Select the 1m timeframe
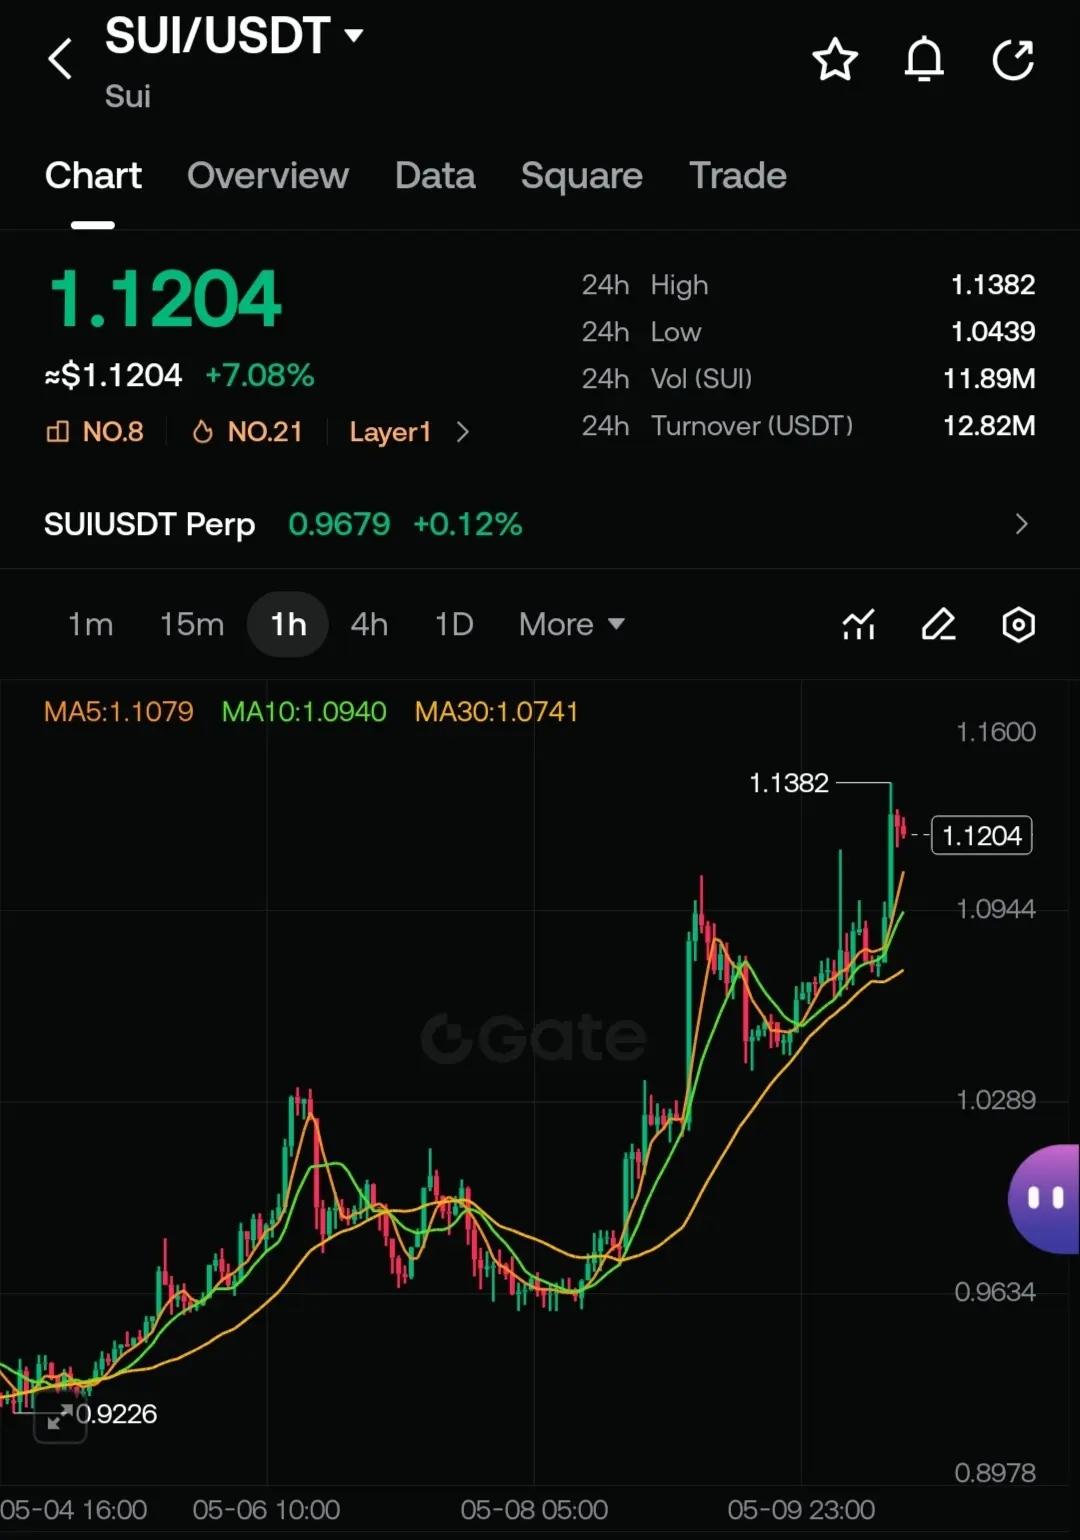 pos(90,625)
